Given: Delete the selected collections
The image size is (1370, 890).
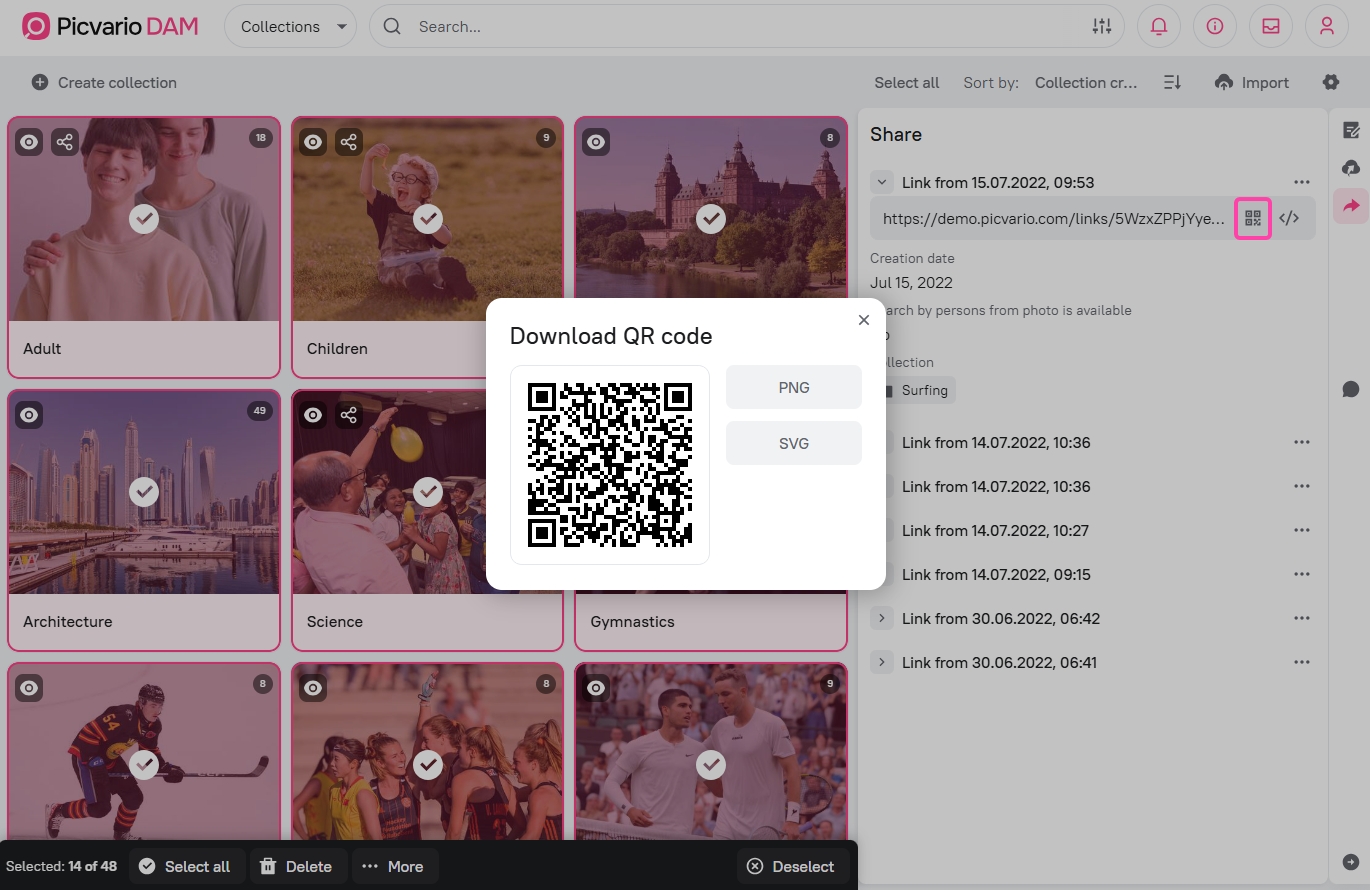Looking at the screenshot, I should (297, 866).
